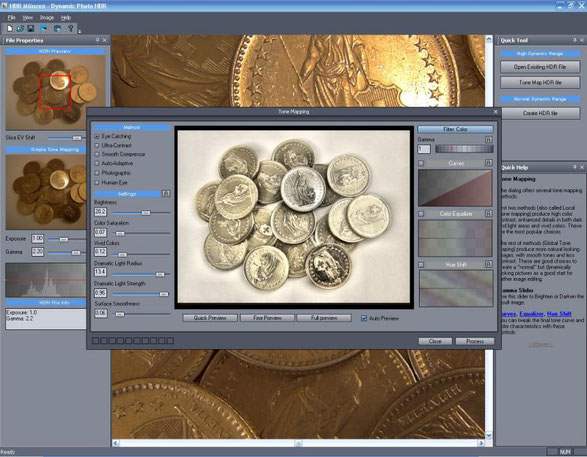Viewport: 587px width, 457px height.
Task: Close the Quick Tool panel
Action: coord(582,40)
